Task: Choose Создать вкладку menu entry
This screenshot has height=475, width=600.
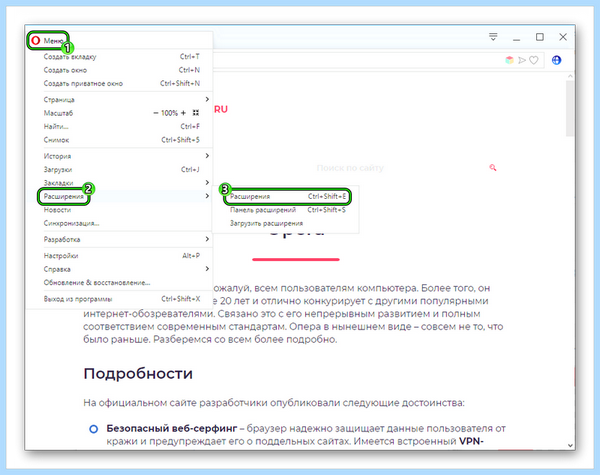Action: (x=121, y=57)
